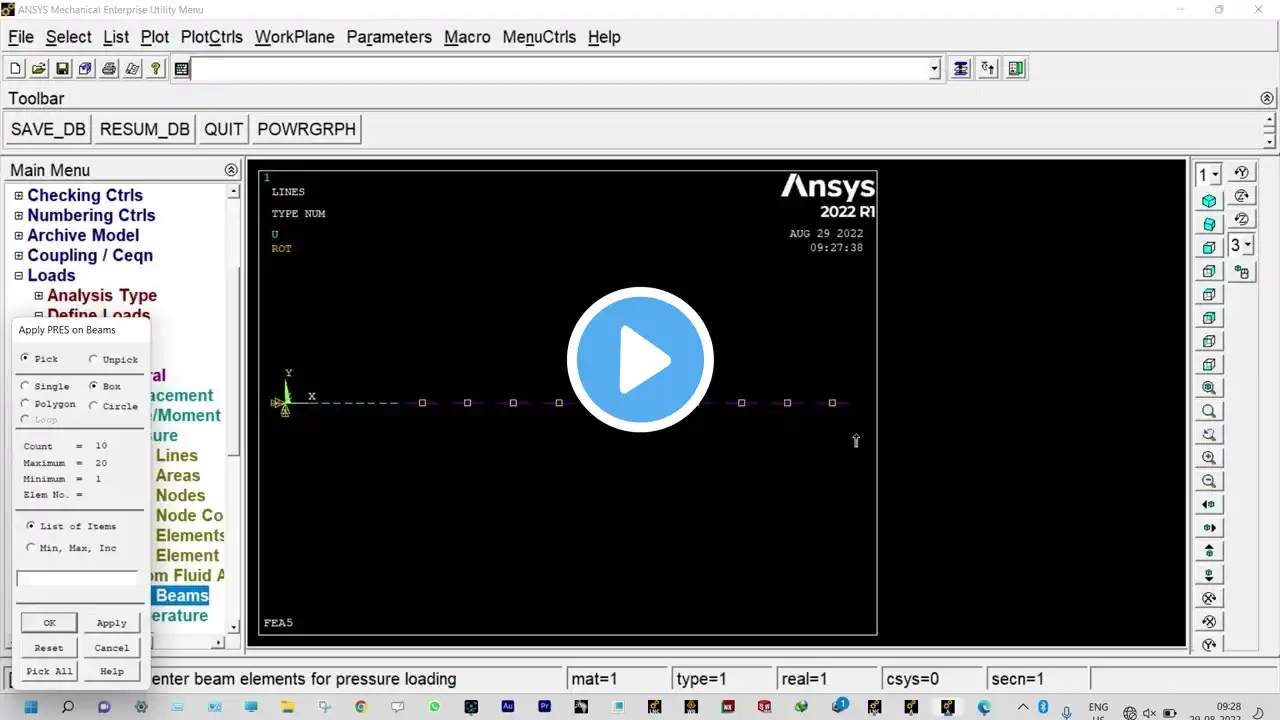Open the printer icon in the top toolbar
Image resolution: width=1280 pixels, height=720 pixels.
coord(109,69)
